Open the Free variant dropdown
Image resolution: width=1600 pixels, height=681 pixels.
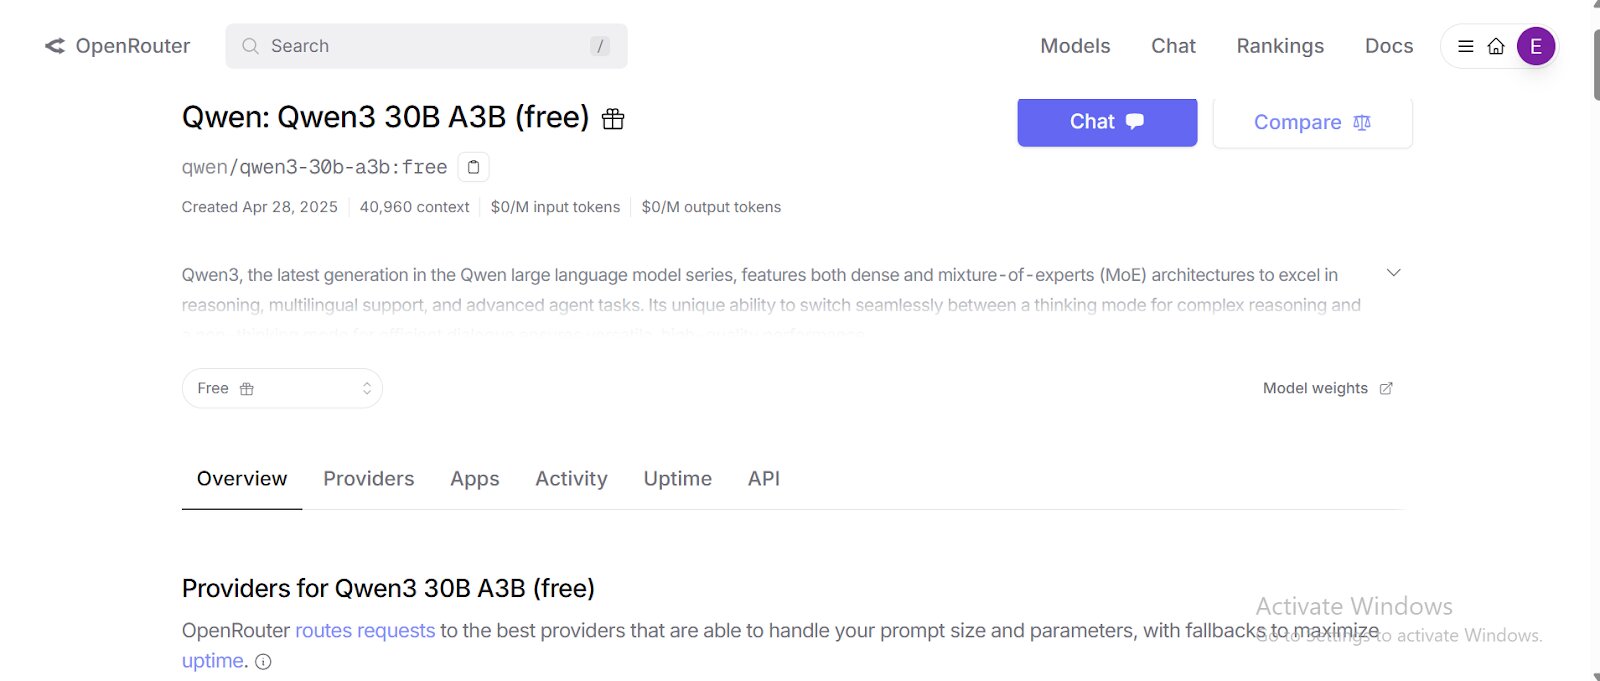pos(282,388)
